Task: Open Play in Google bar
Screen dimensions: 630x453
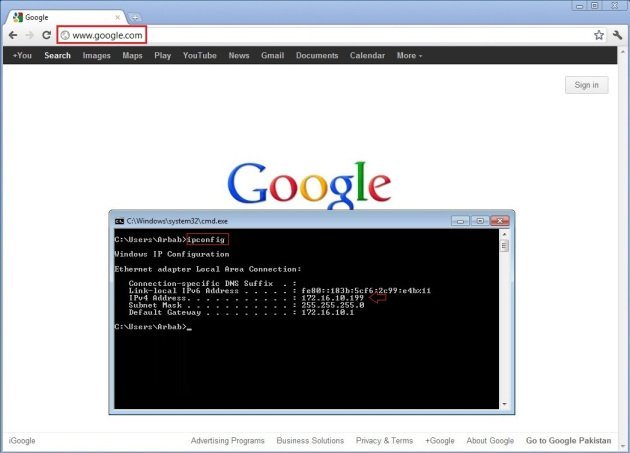Action: coord(162,55)
